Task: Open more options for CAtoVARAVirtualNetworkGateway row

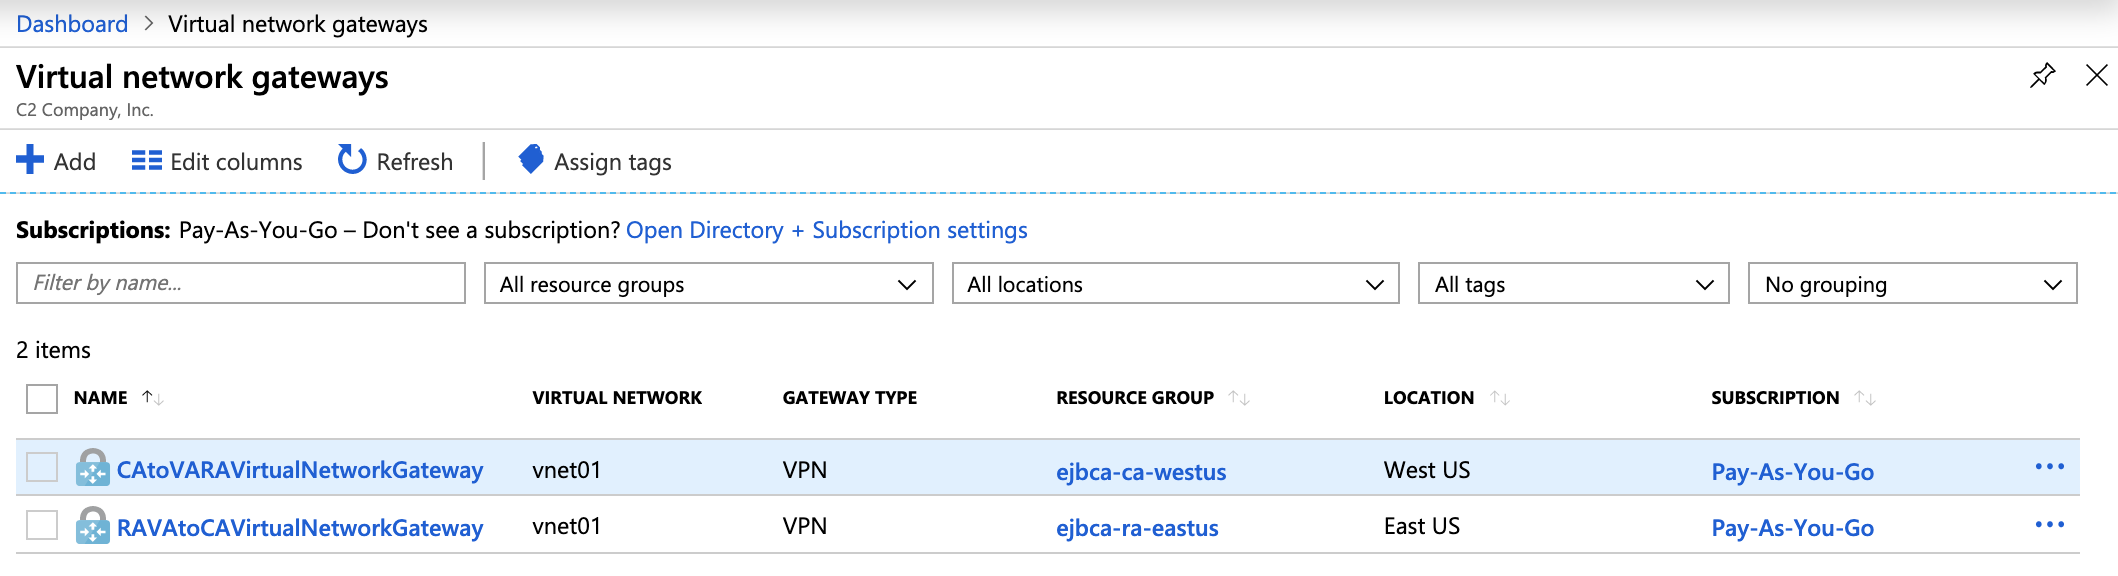Action: [x=2049, y=468]
